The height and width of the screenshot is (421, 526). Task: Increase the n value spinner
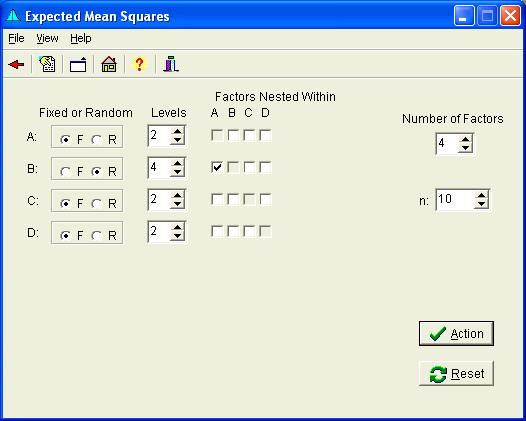coord(481,195)
